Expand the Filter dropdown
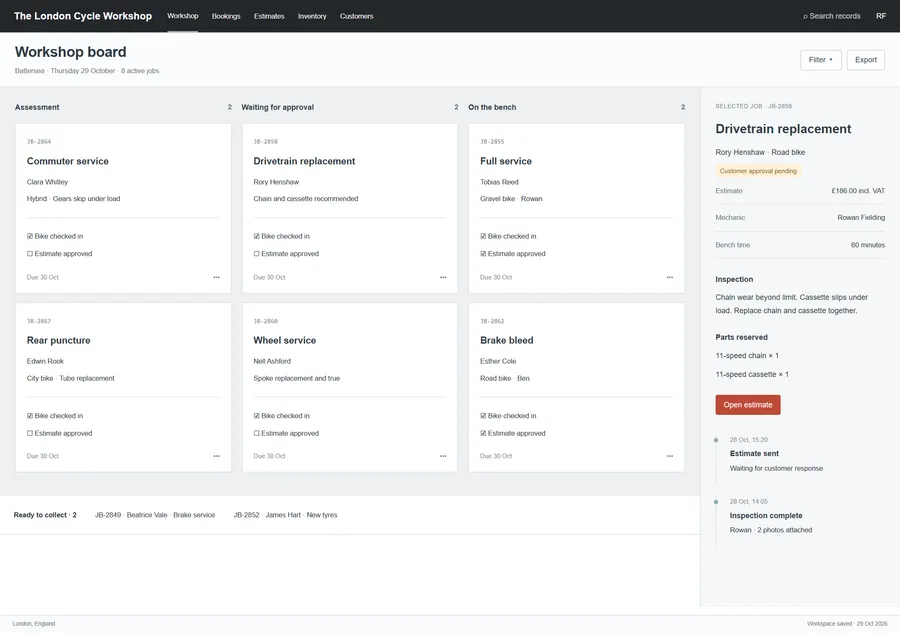 click(x=821, y=60)
